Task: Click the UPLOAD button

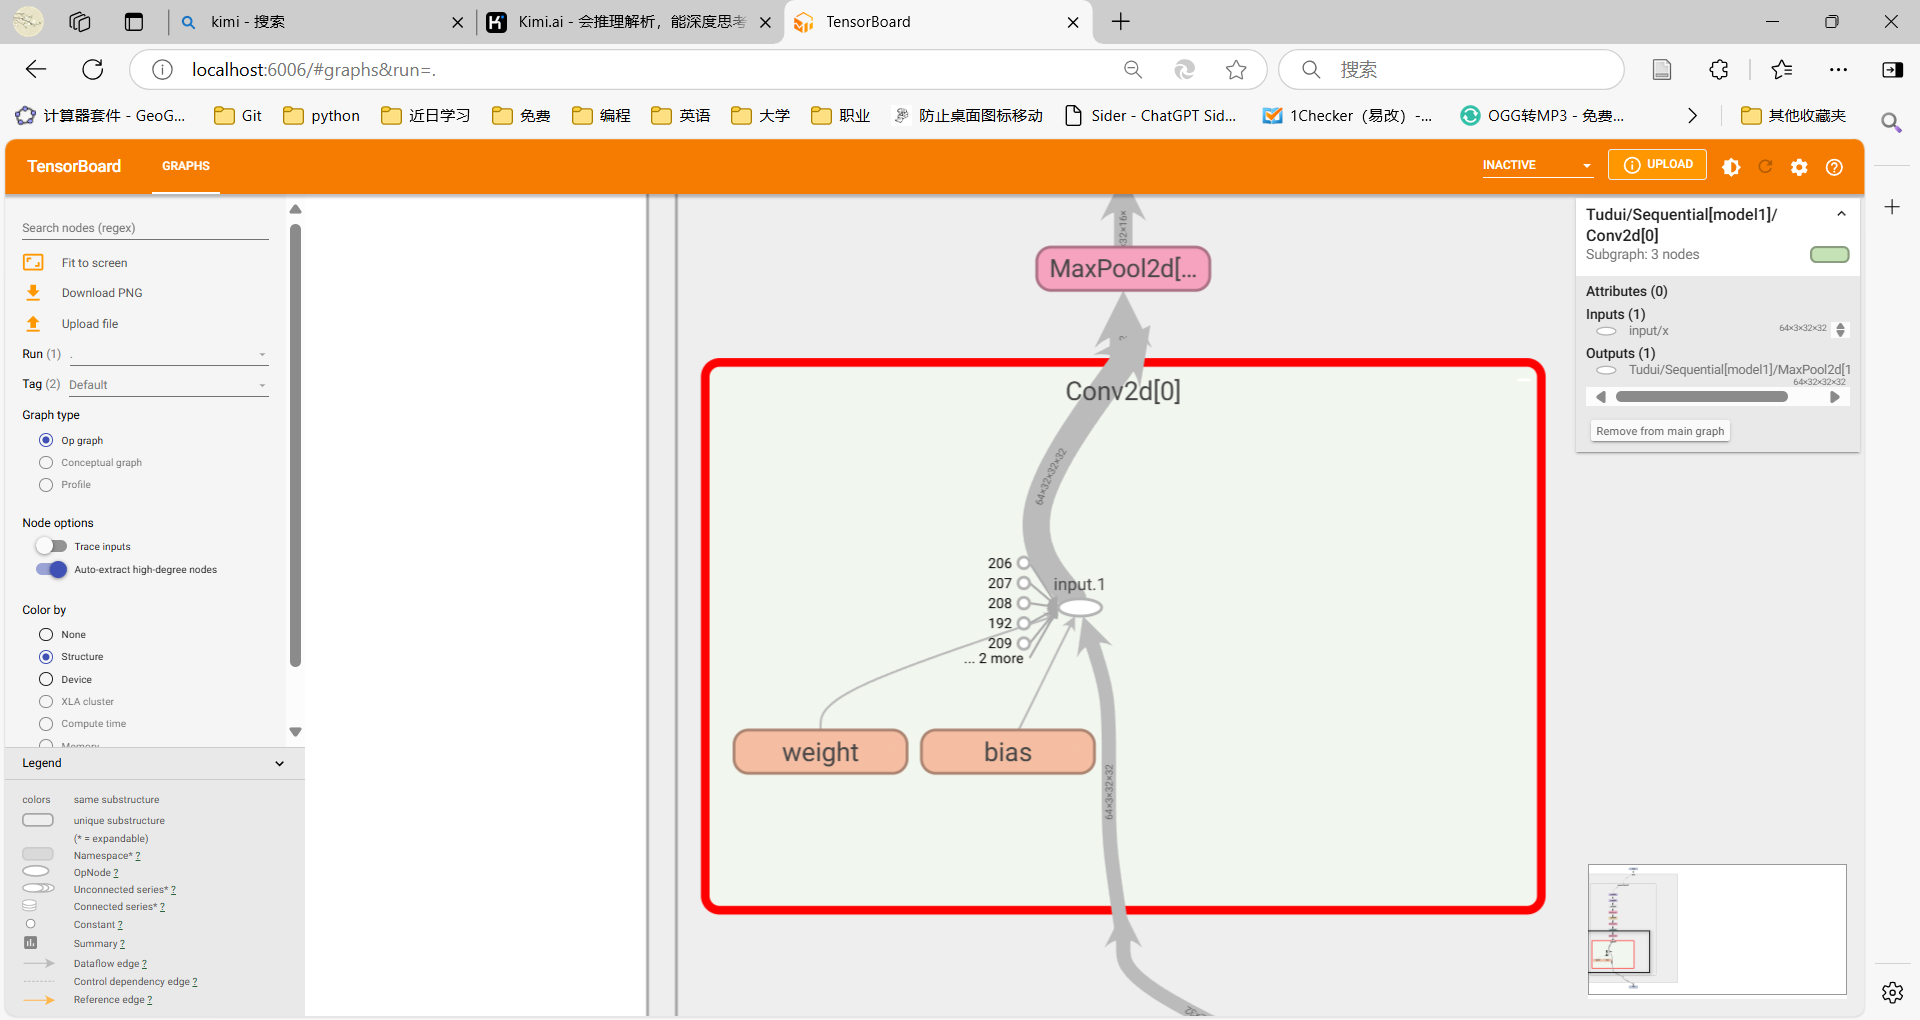Action: [x=1657, y=165]
